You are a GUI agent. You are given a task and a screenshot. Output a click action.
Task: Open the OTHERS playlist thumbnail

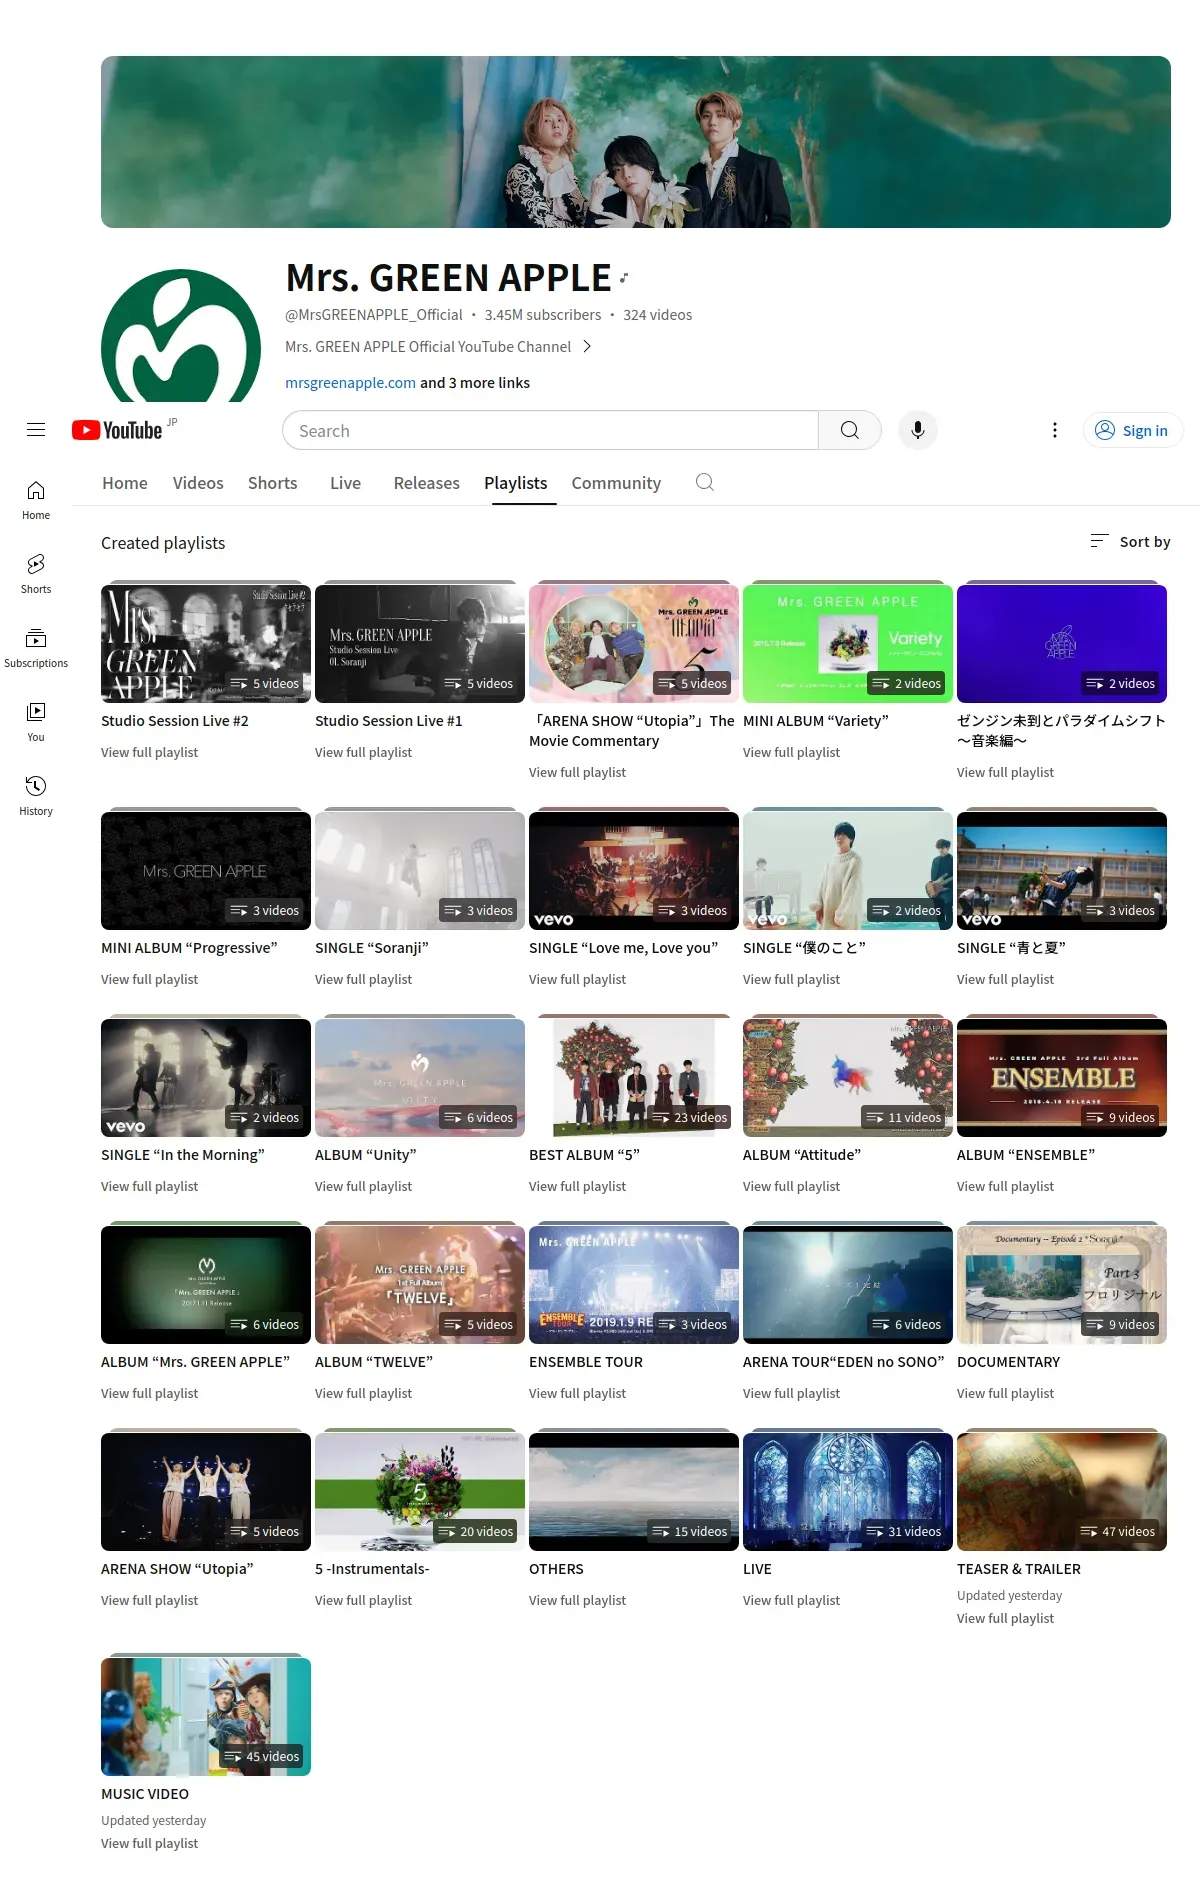coord(634,1491)
